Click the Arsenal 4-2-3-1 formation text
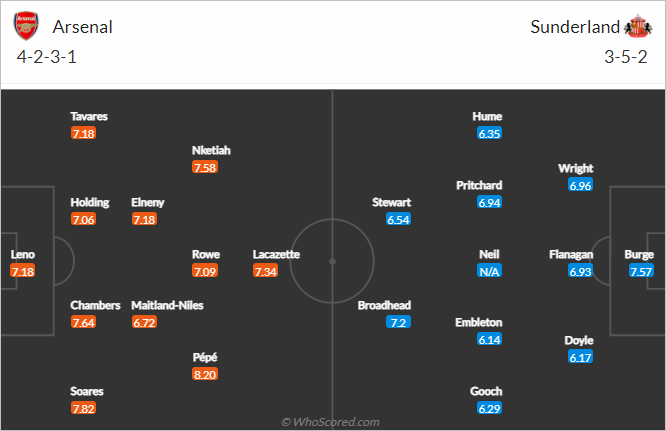The height and width of the screenshot is (431, 666). tap(47, 57)
